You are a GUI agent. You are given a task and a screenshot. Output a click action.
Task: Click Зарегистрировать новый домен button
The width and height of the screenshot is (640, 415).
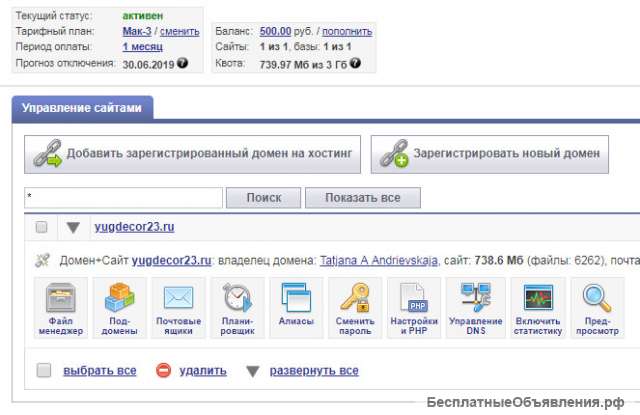(x=489, y=154)
